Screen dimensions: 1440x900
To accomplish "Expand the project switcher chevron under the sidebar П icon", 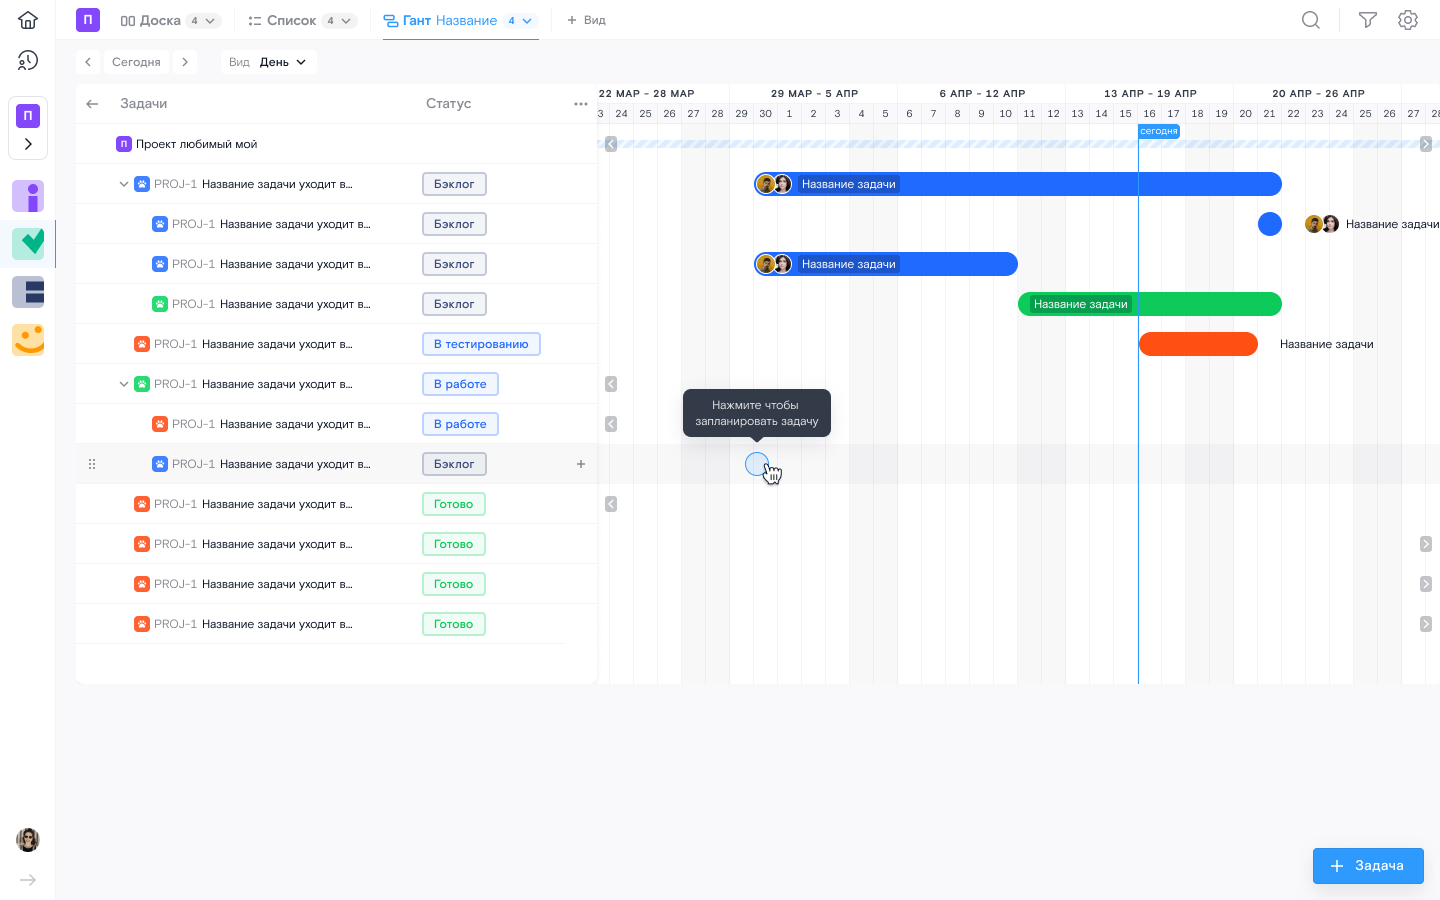I will coord(28,144).
